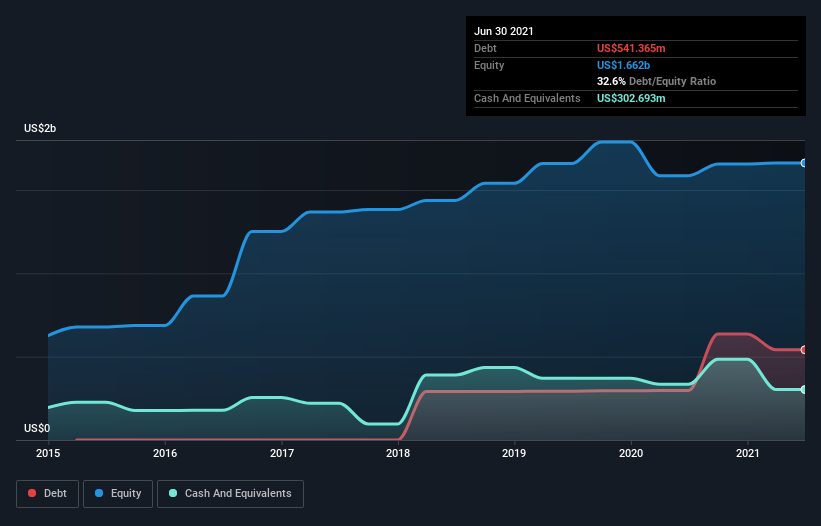Select the 2019 x-axis label
This screenshot has width=821, height=526.
coord(514,453)
